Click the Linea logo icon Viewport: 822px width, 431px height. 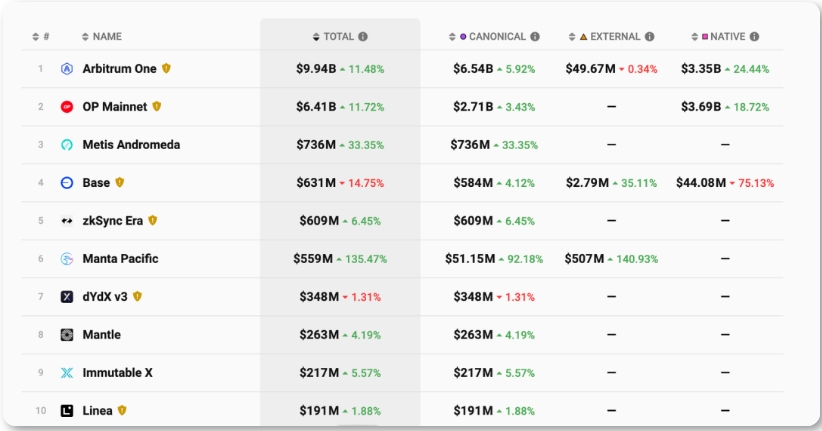click(x=67, y=411)
